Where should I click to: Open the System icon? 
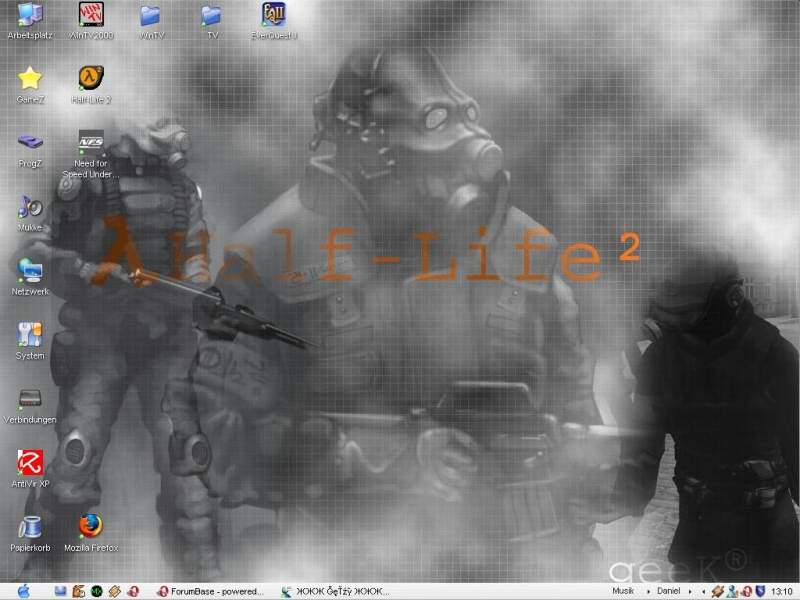[x=30, y=341]
